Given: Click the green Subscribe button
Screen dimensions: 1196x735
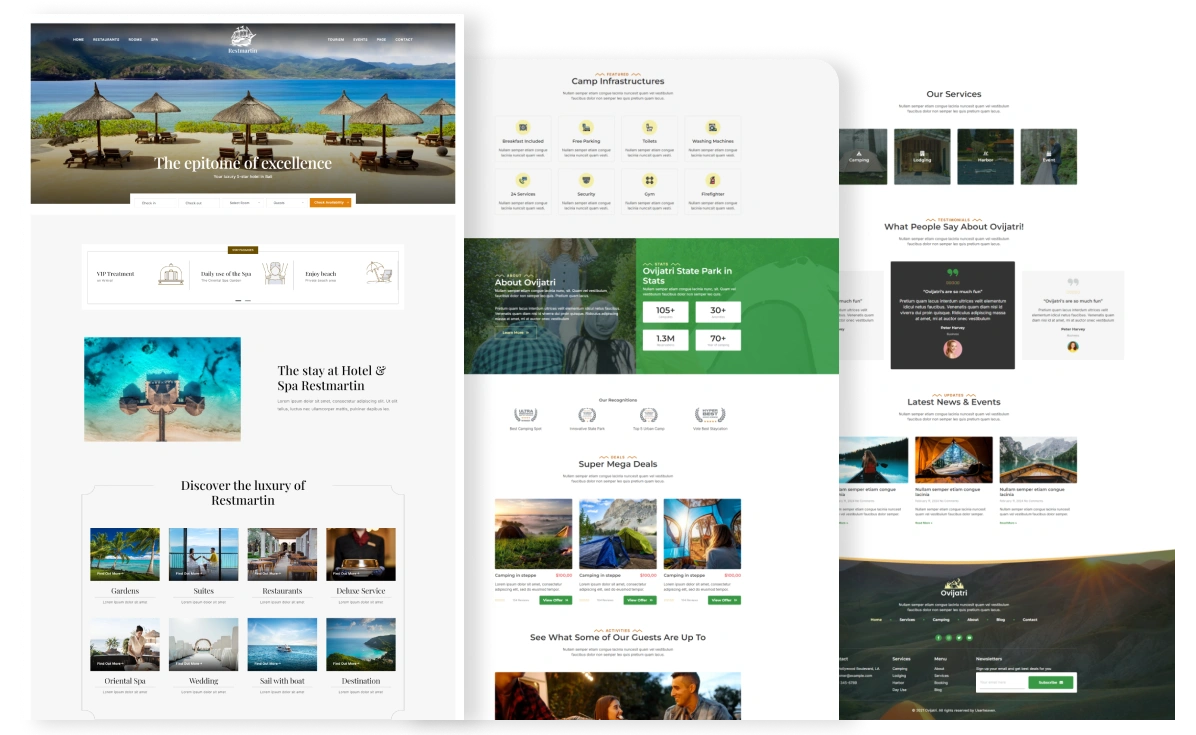Looking at the screenshot, I should 1050,682.
